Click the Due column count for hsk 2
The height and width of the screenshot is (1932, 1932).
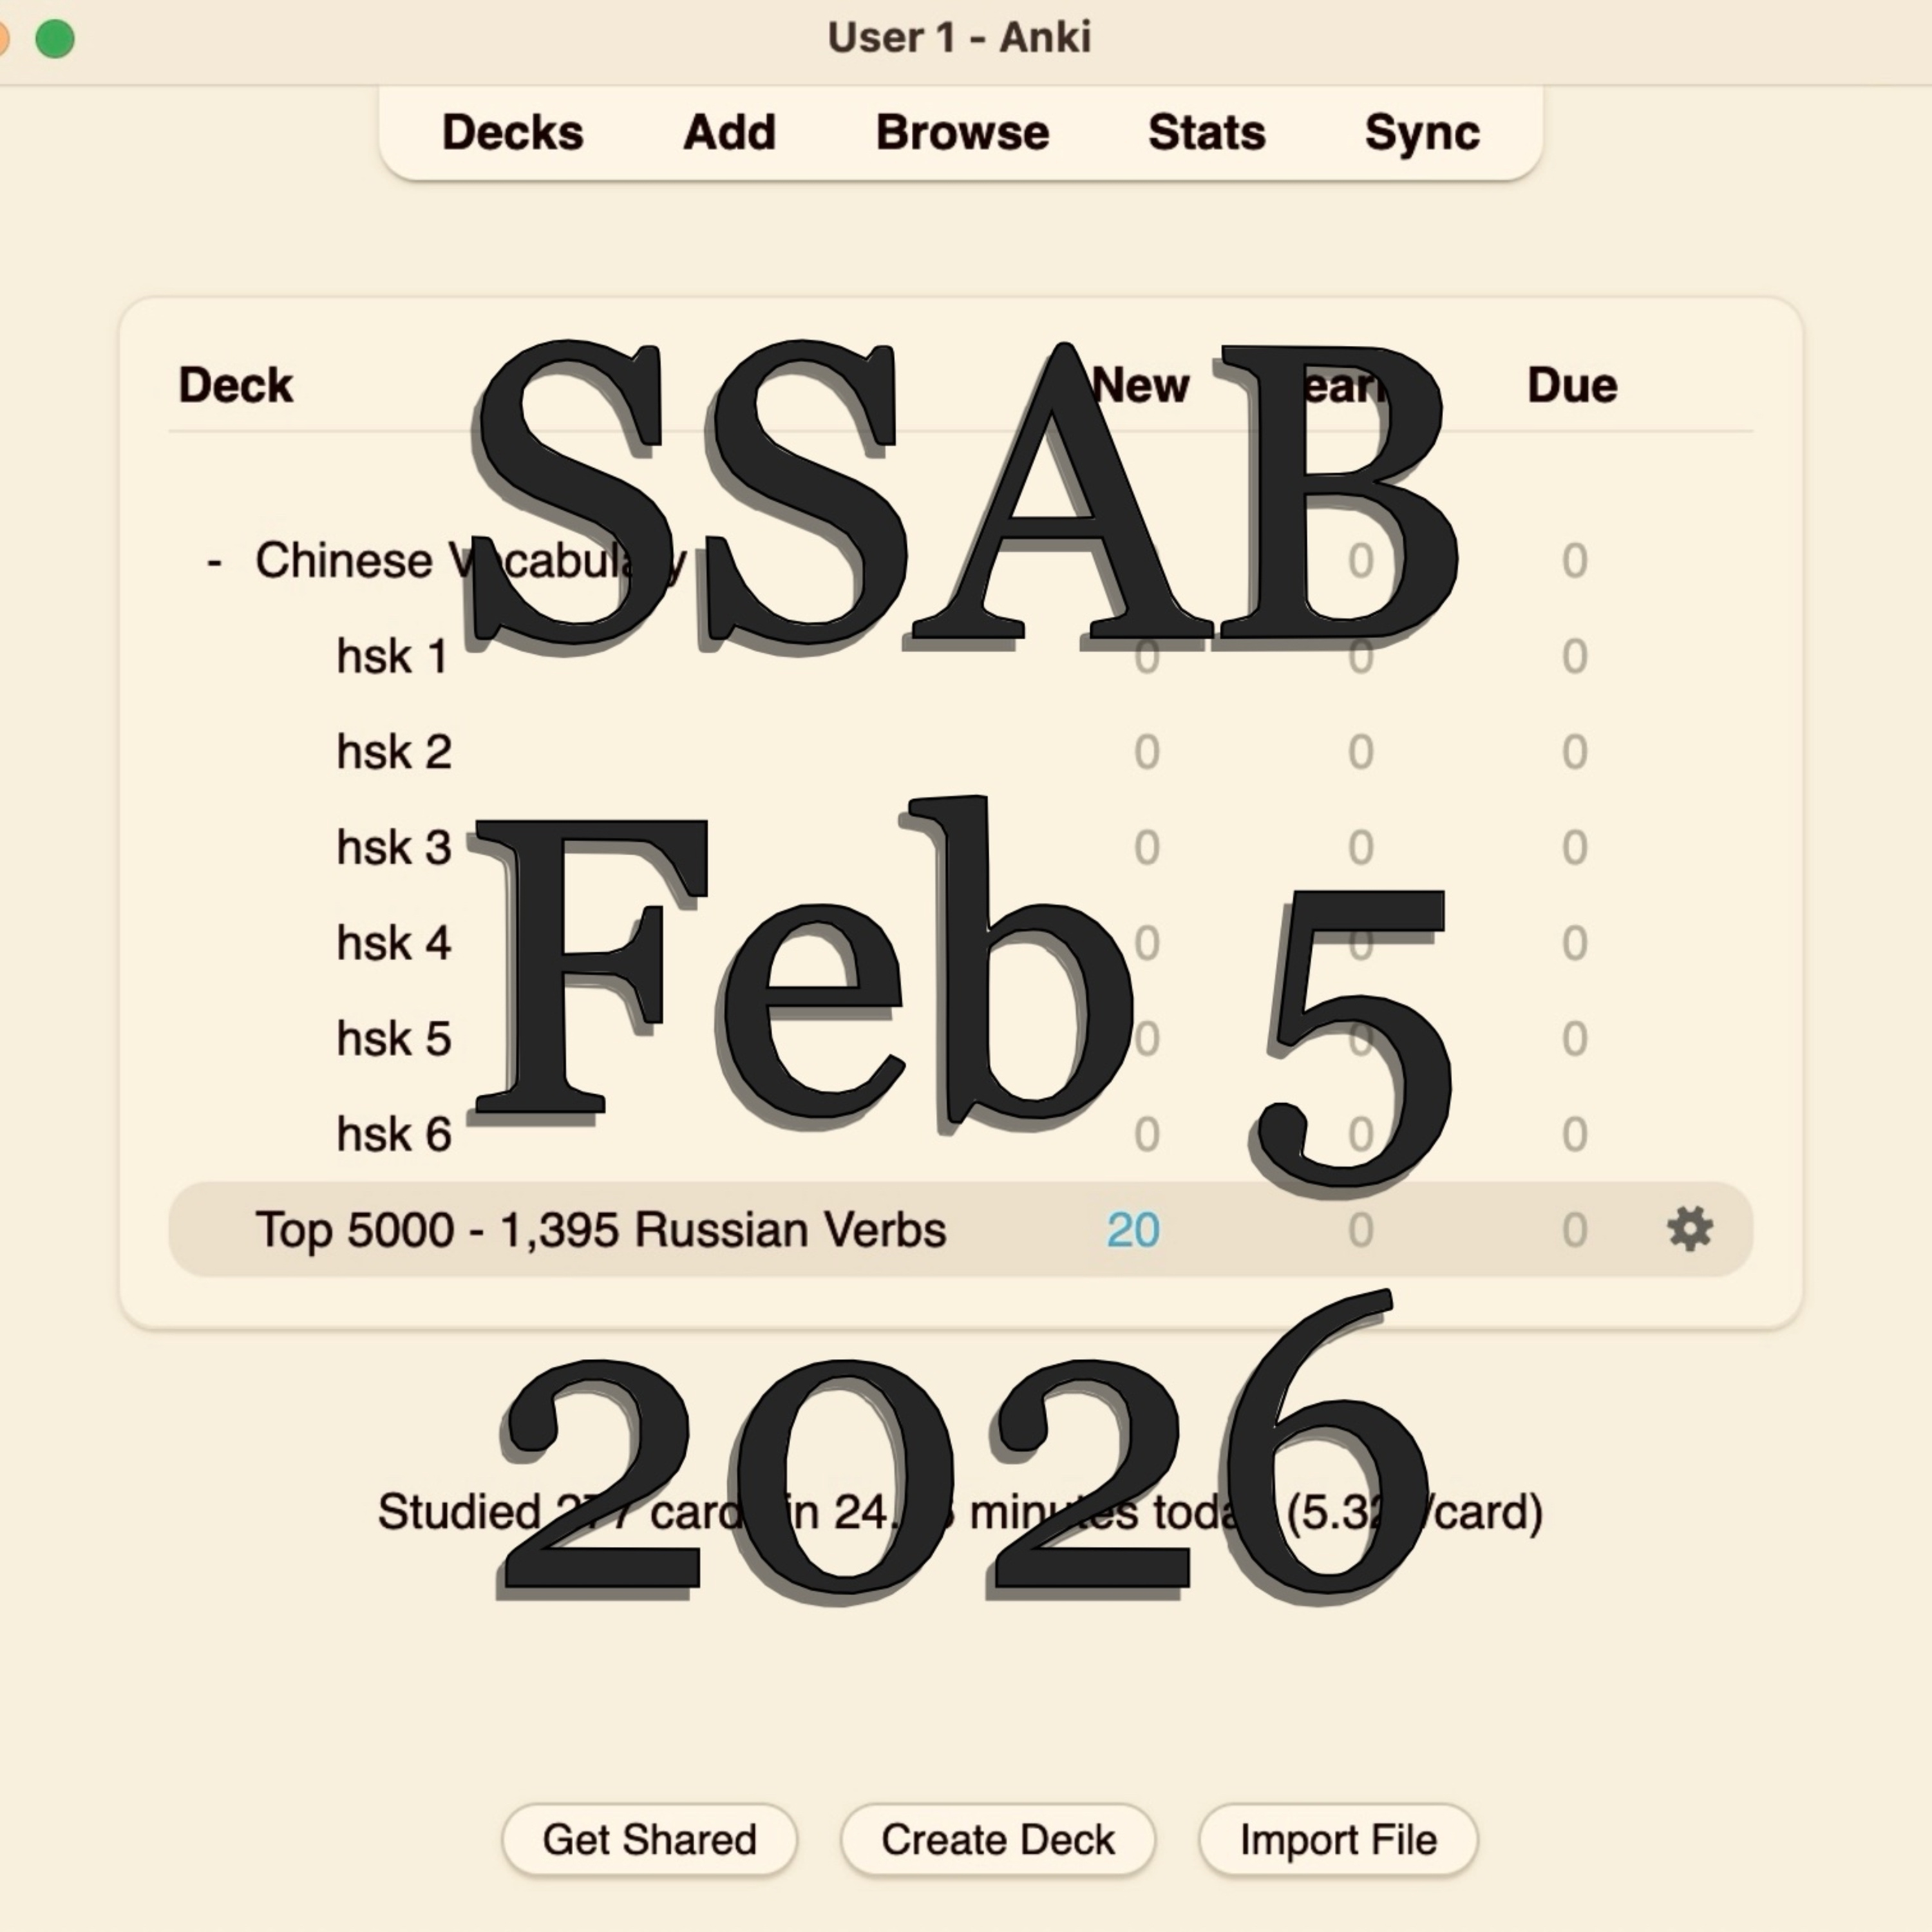tap(1574, 752)
